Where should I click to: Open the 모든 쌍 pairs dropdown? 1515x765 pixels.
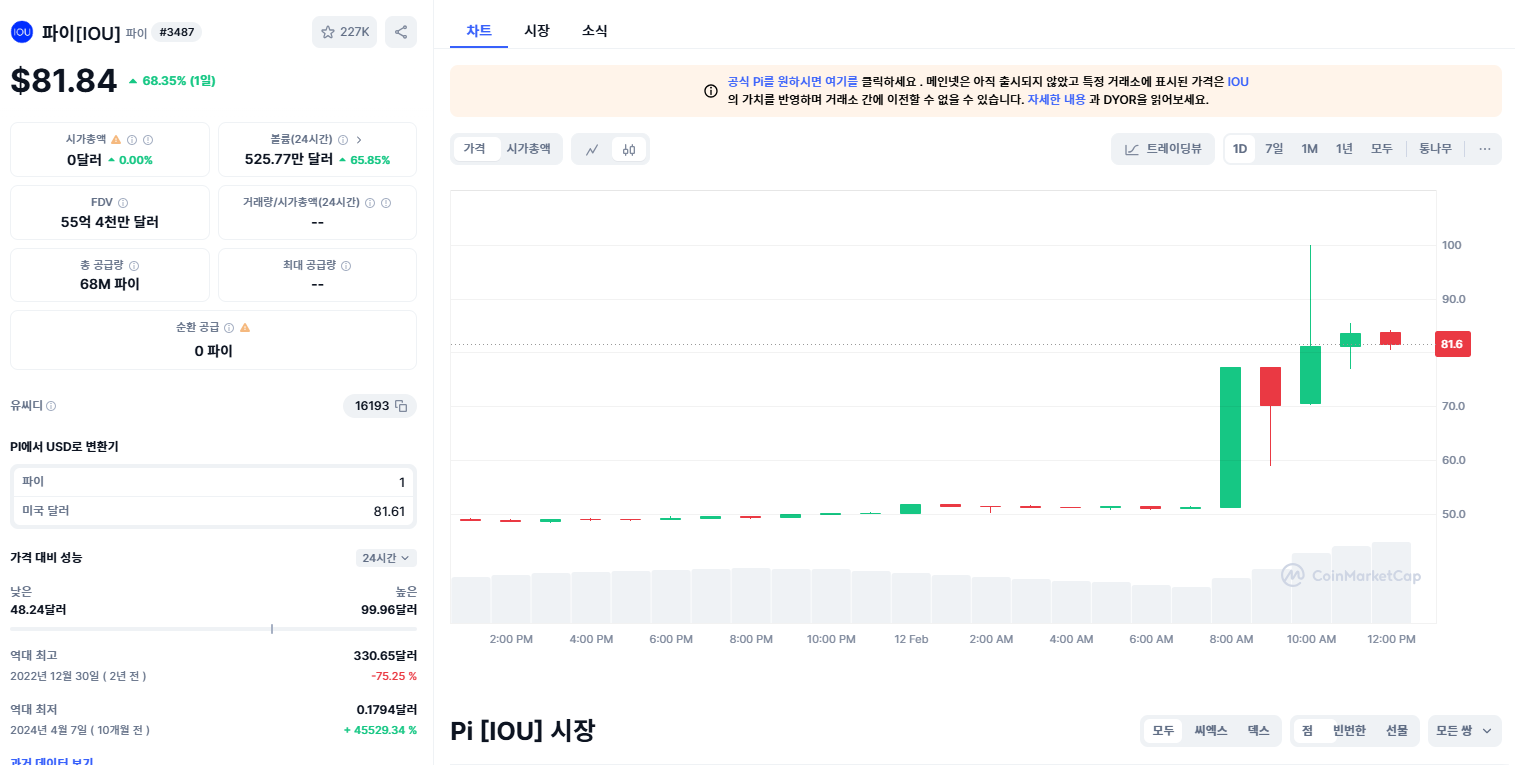(x=1465, y=731)
